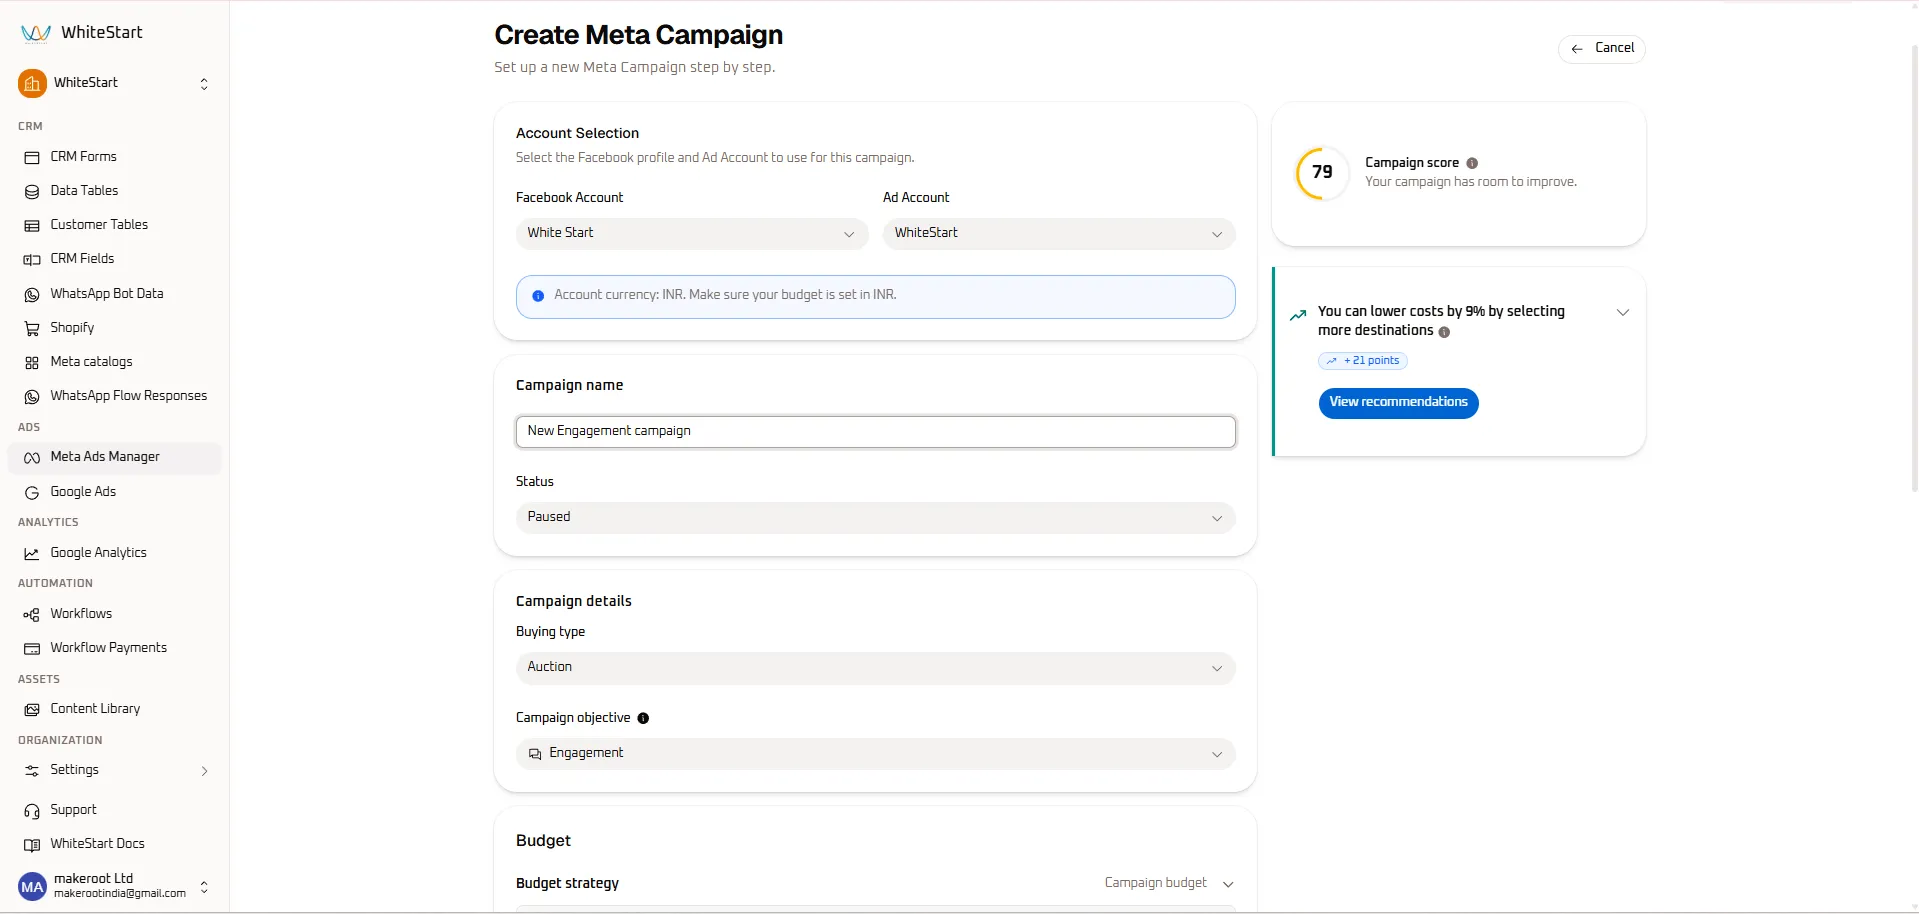
Task: Focus the Campaign name input field
Action: point(876,431)
